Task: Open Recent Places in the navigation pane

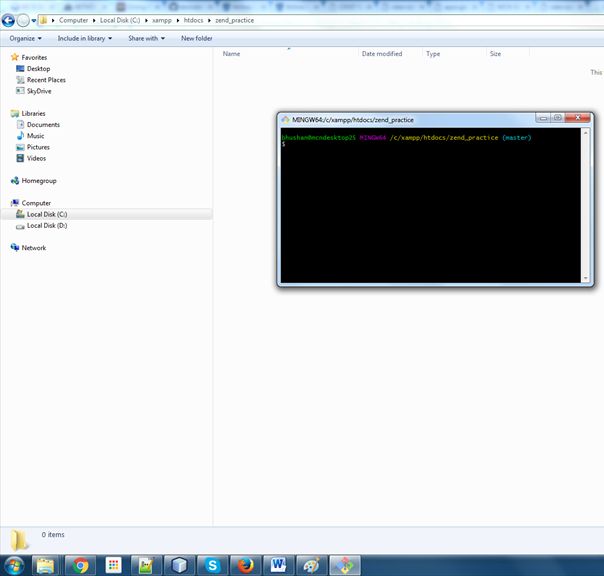Action: coord(46,80)
